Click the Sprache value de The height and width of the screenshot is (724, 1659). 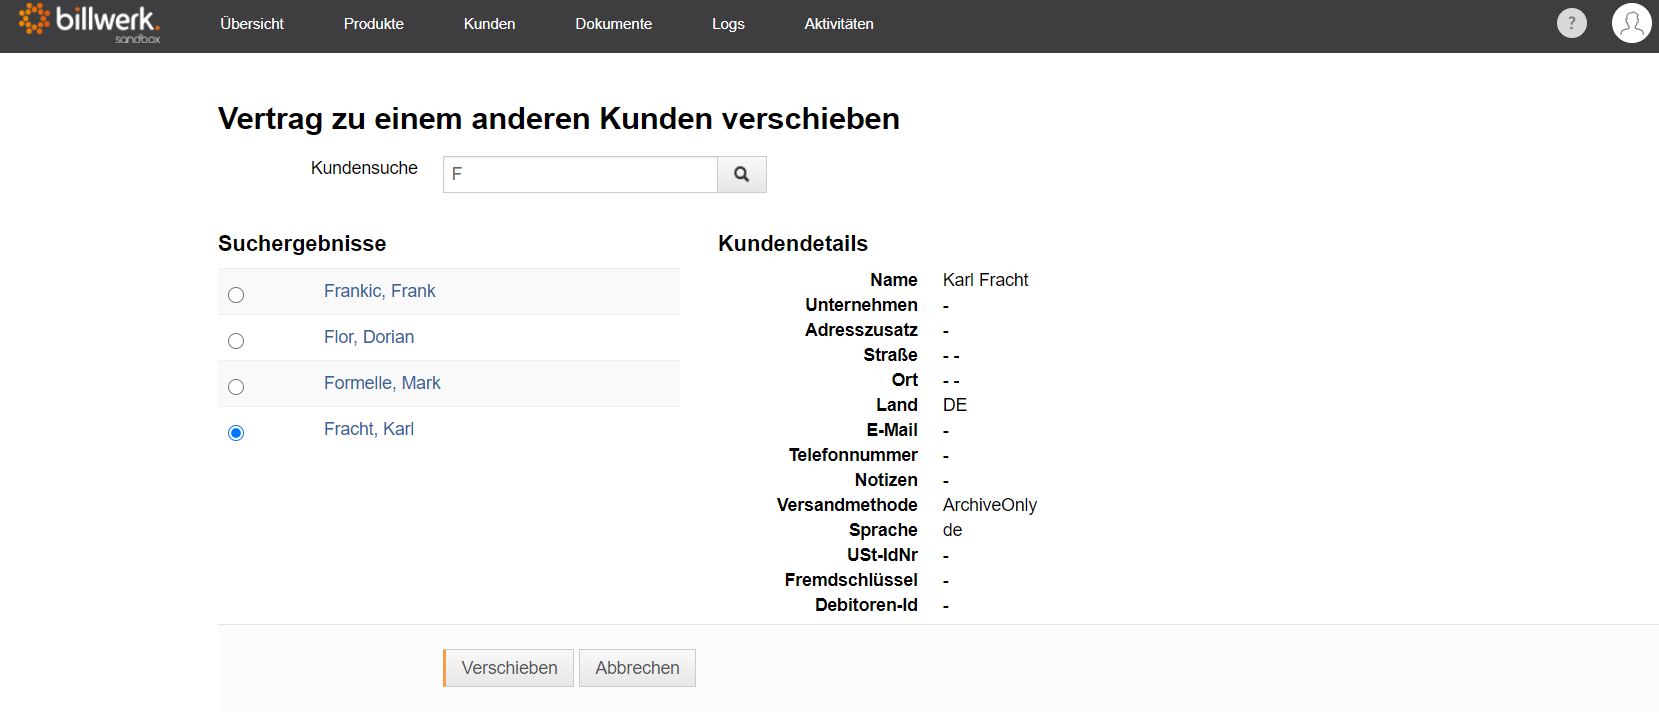pos(952,530)
